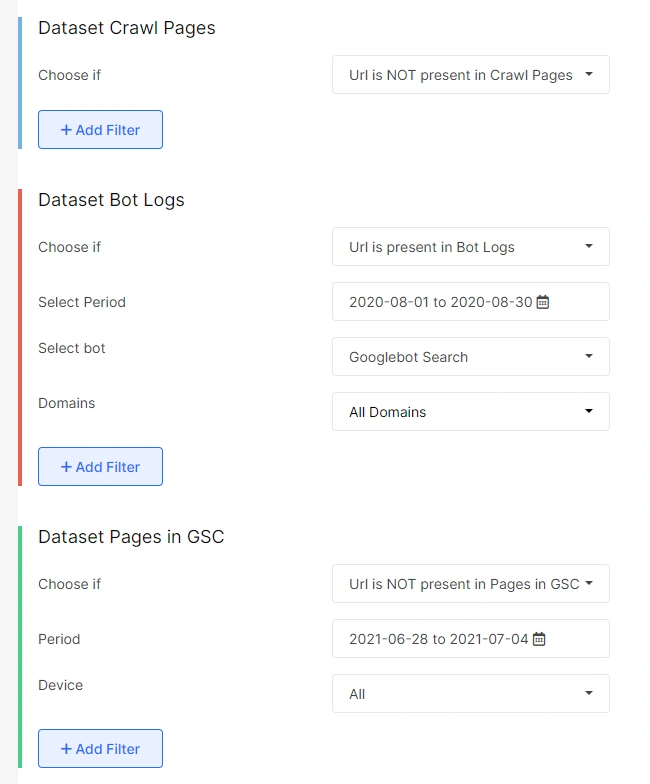Click the 2021-06-28 to 2021-07-04 date text
650x784 pixels.
tap(438, 639)
